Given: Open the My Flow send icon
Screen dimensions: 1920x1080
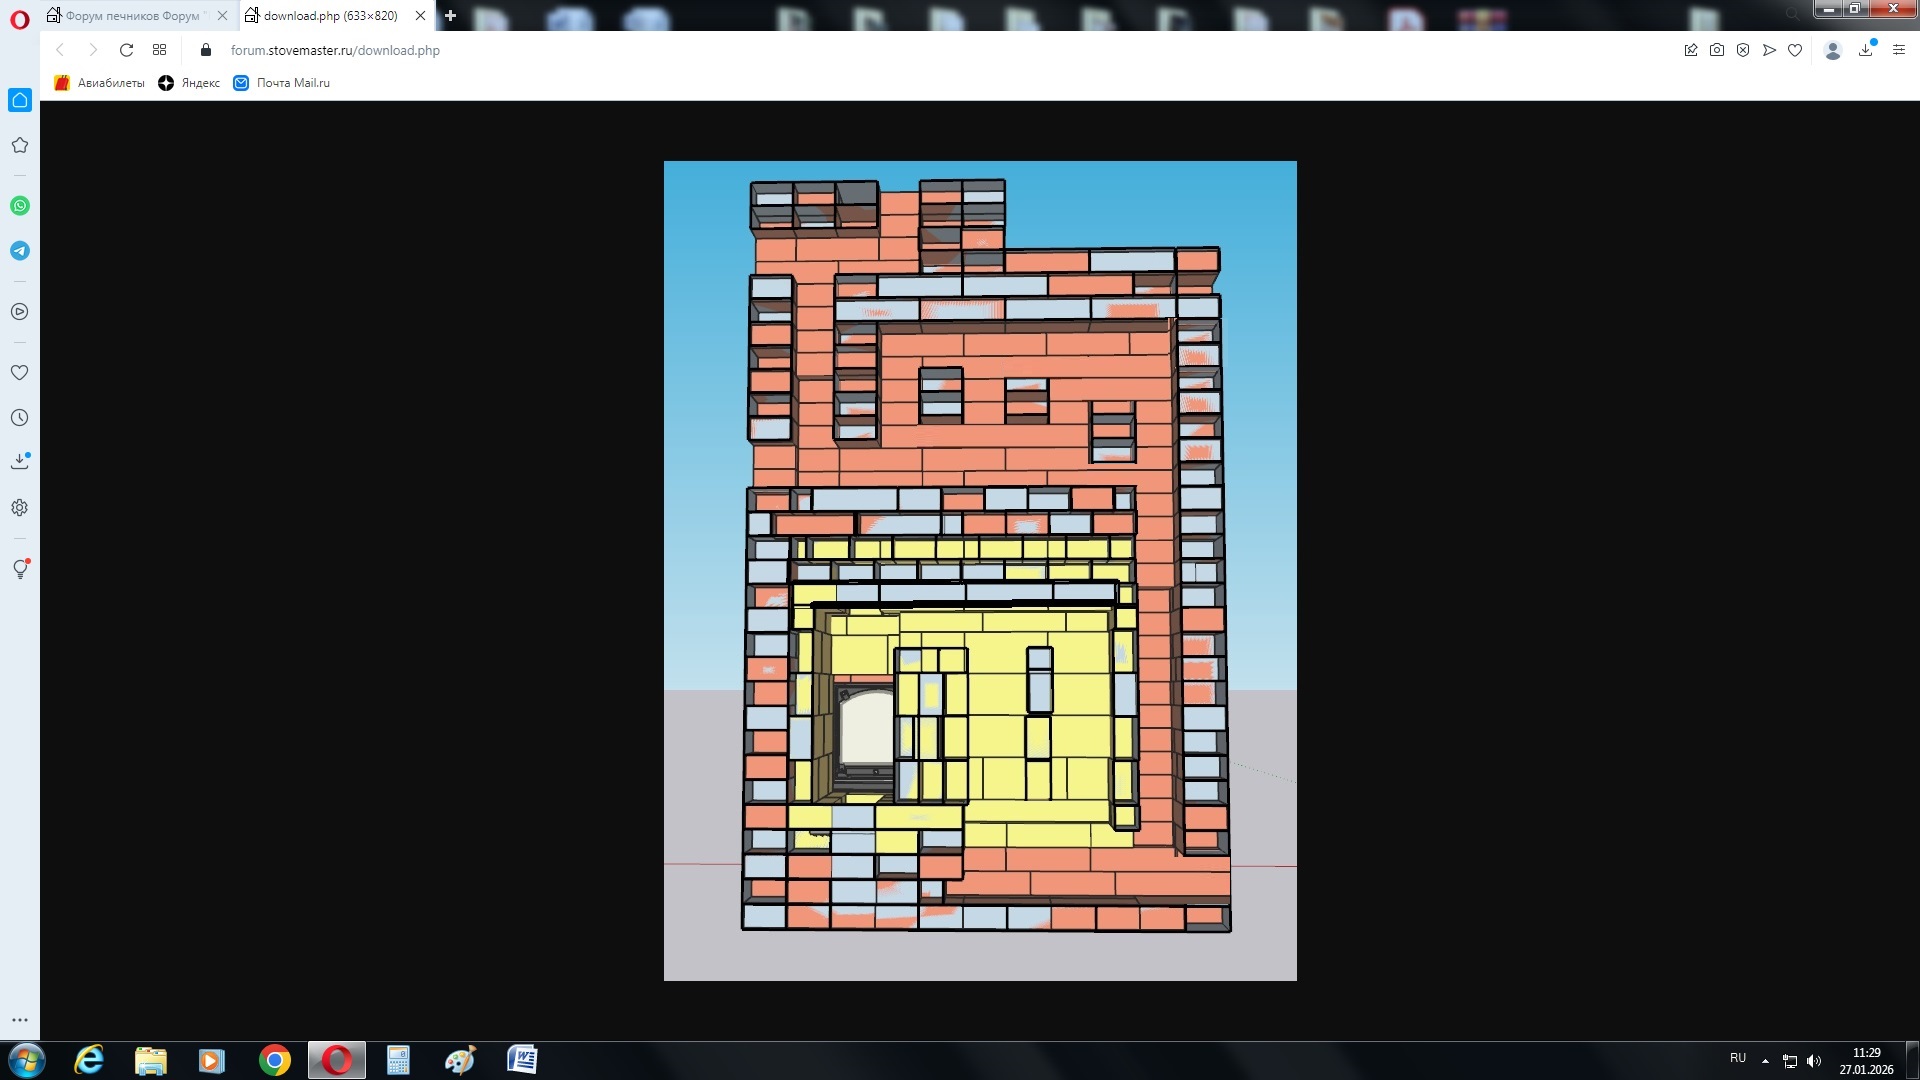Looking at the screenshot, I should click(x=1769, y=50).
